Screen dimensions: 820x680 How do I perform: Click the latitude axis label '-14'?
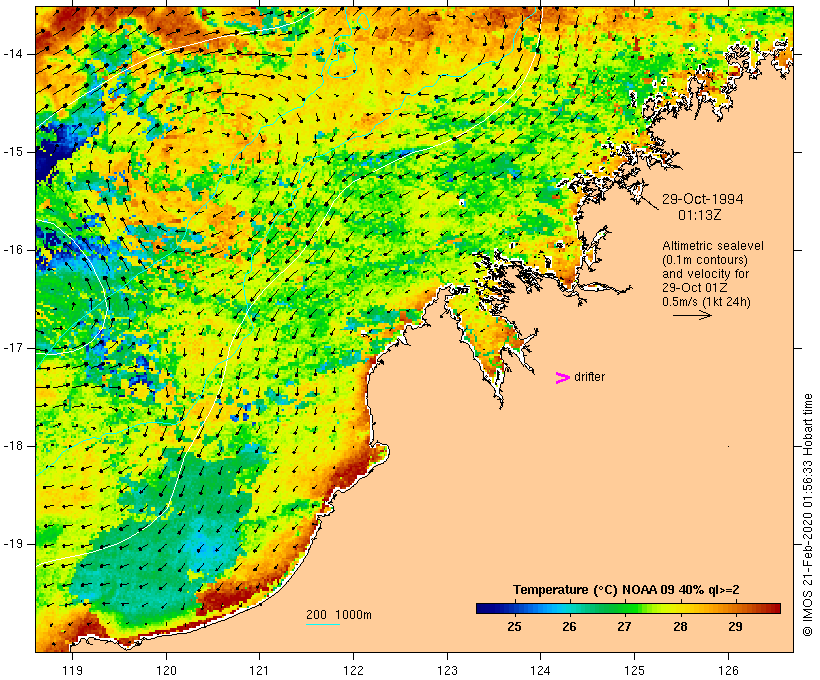(x=13, y=54)
